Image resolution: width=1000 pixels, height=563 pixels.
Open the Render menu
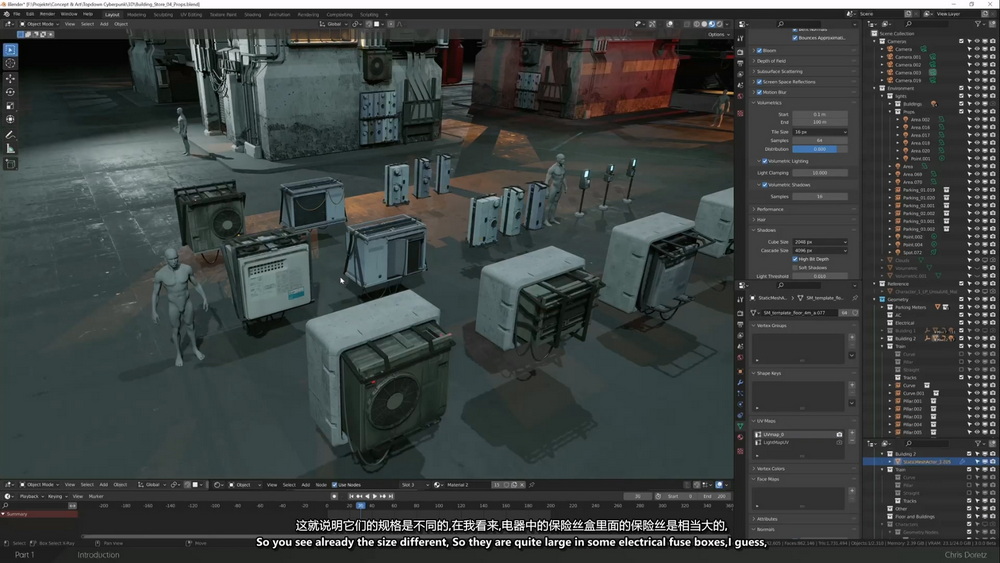pyautogui.click(x=47, y=14)
